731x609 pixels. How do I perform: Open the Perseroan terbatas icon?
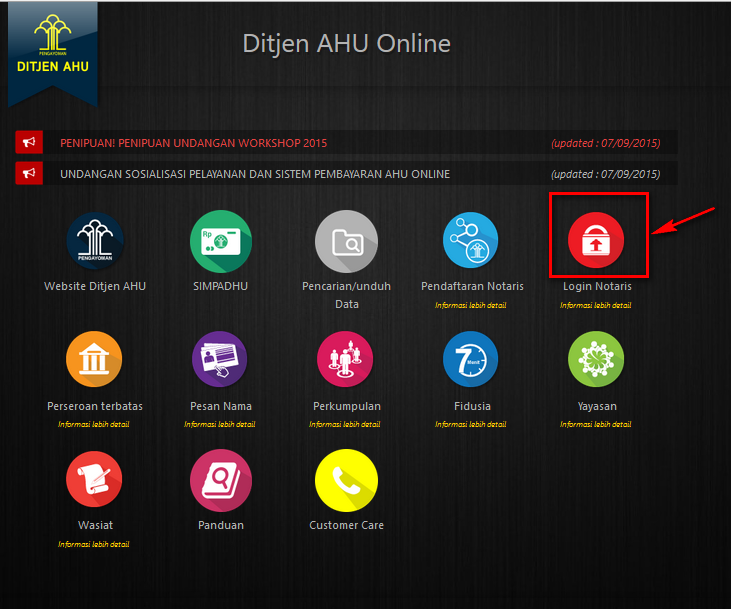[x=94, y=361]
